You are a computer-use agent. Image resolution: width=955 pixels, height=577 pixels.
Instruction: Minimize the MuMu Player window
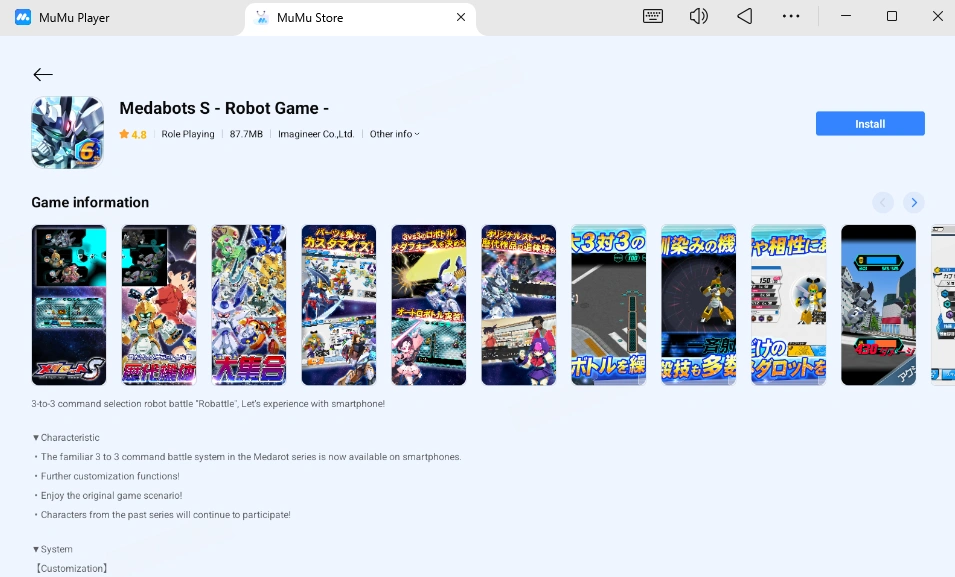(x=845, y=16)
